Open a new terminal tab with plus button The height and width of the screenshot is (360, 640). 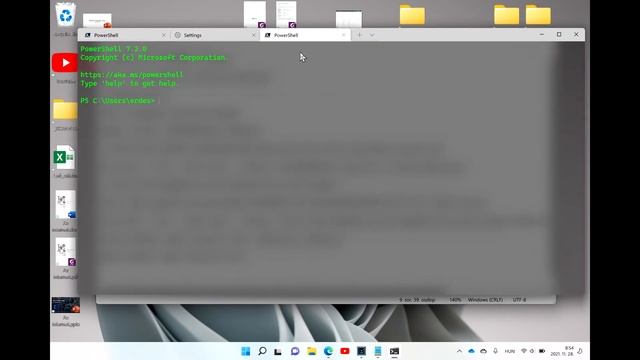click(360, 35)
